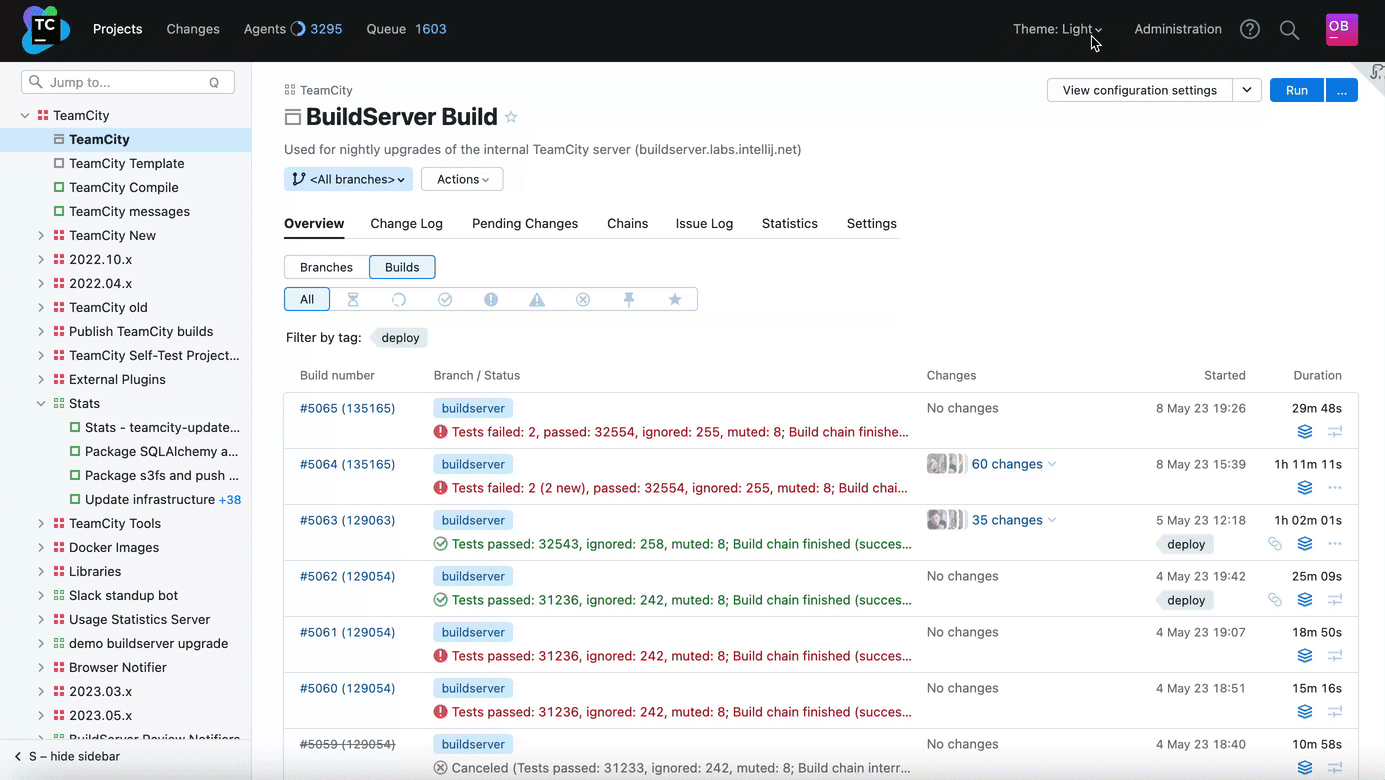Open the Theme: Light dropdown

click(1057, 29)
